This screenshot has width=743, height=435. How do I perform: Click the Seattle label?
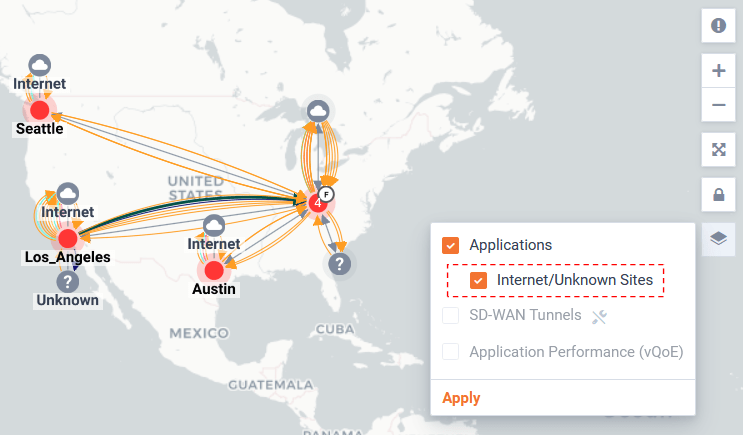tap(39, 128)
